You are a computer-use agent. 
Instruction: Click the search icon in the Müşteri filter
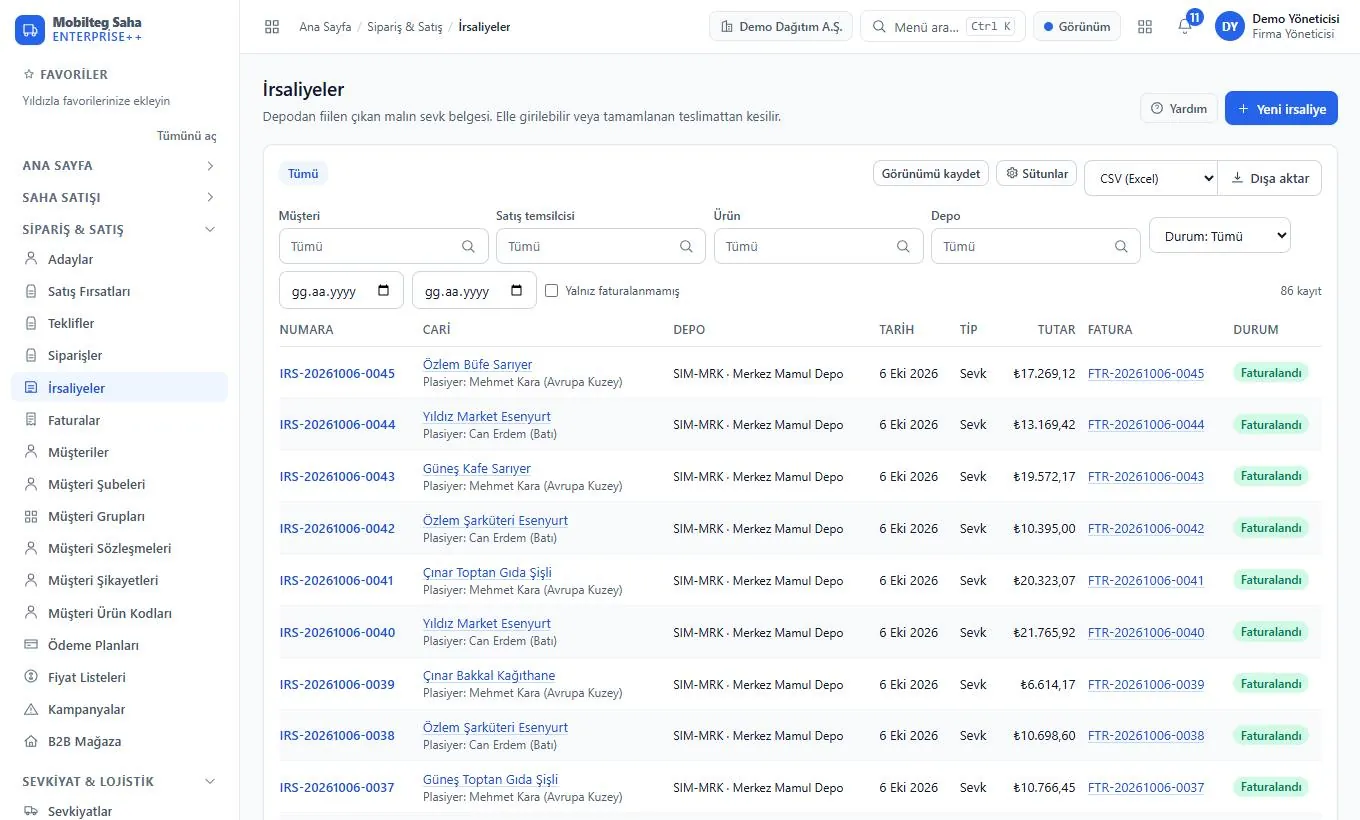point(469,246)
